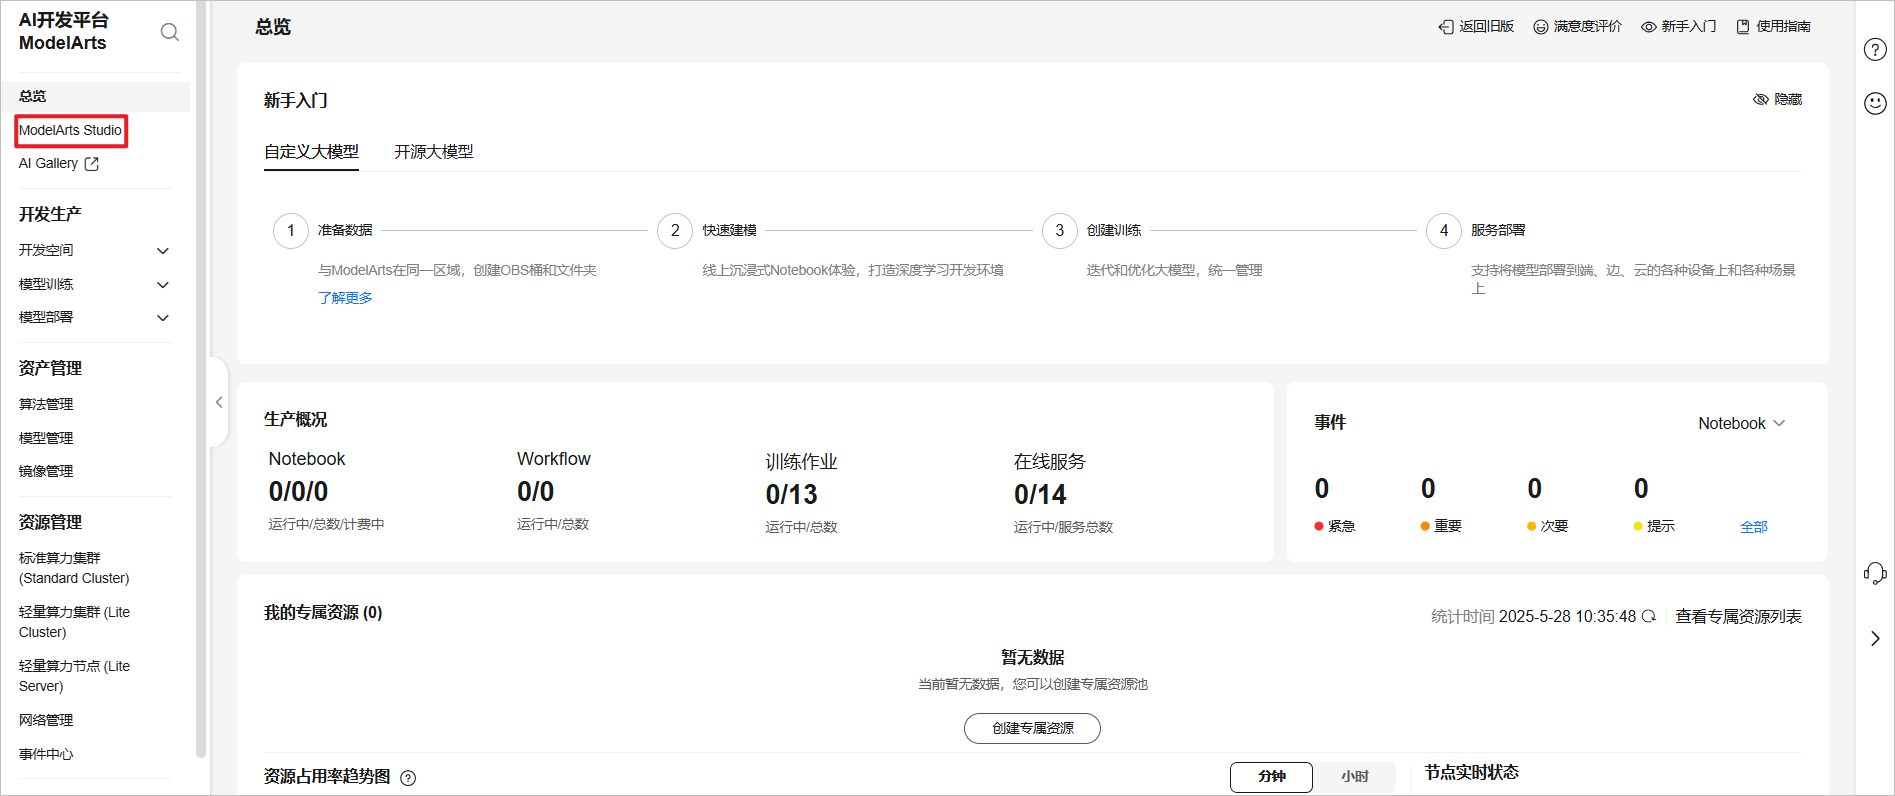Click the help icon beside resource usage trend

click(x=408, y=778)
